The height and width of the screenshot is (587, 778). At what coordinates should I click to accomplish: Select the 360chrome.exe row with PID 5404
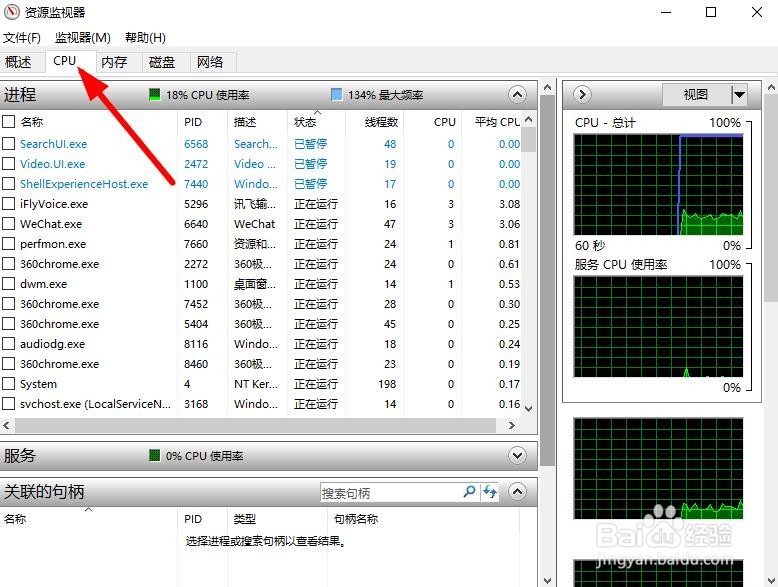(261, 324)
